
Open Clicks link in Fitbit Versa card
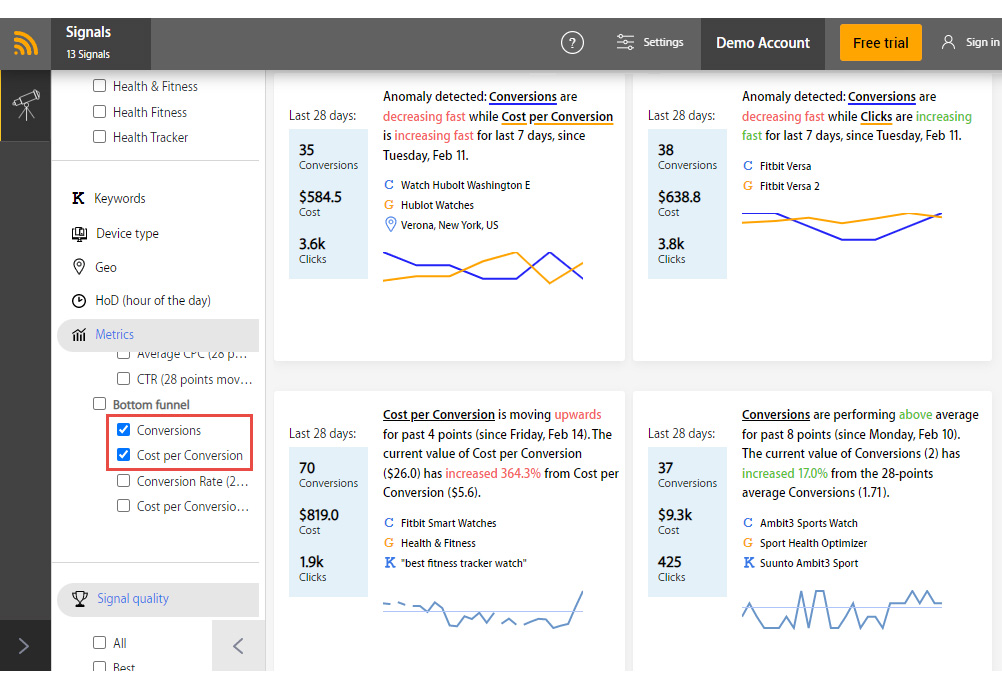[x=876, y=116]
